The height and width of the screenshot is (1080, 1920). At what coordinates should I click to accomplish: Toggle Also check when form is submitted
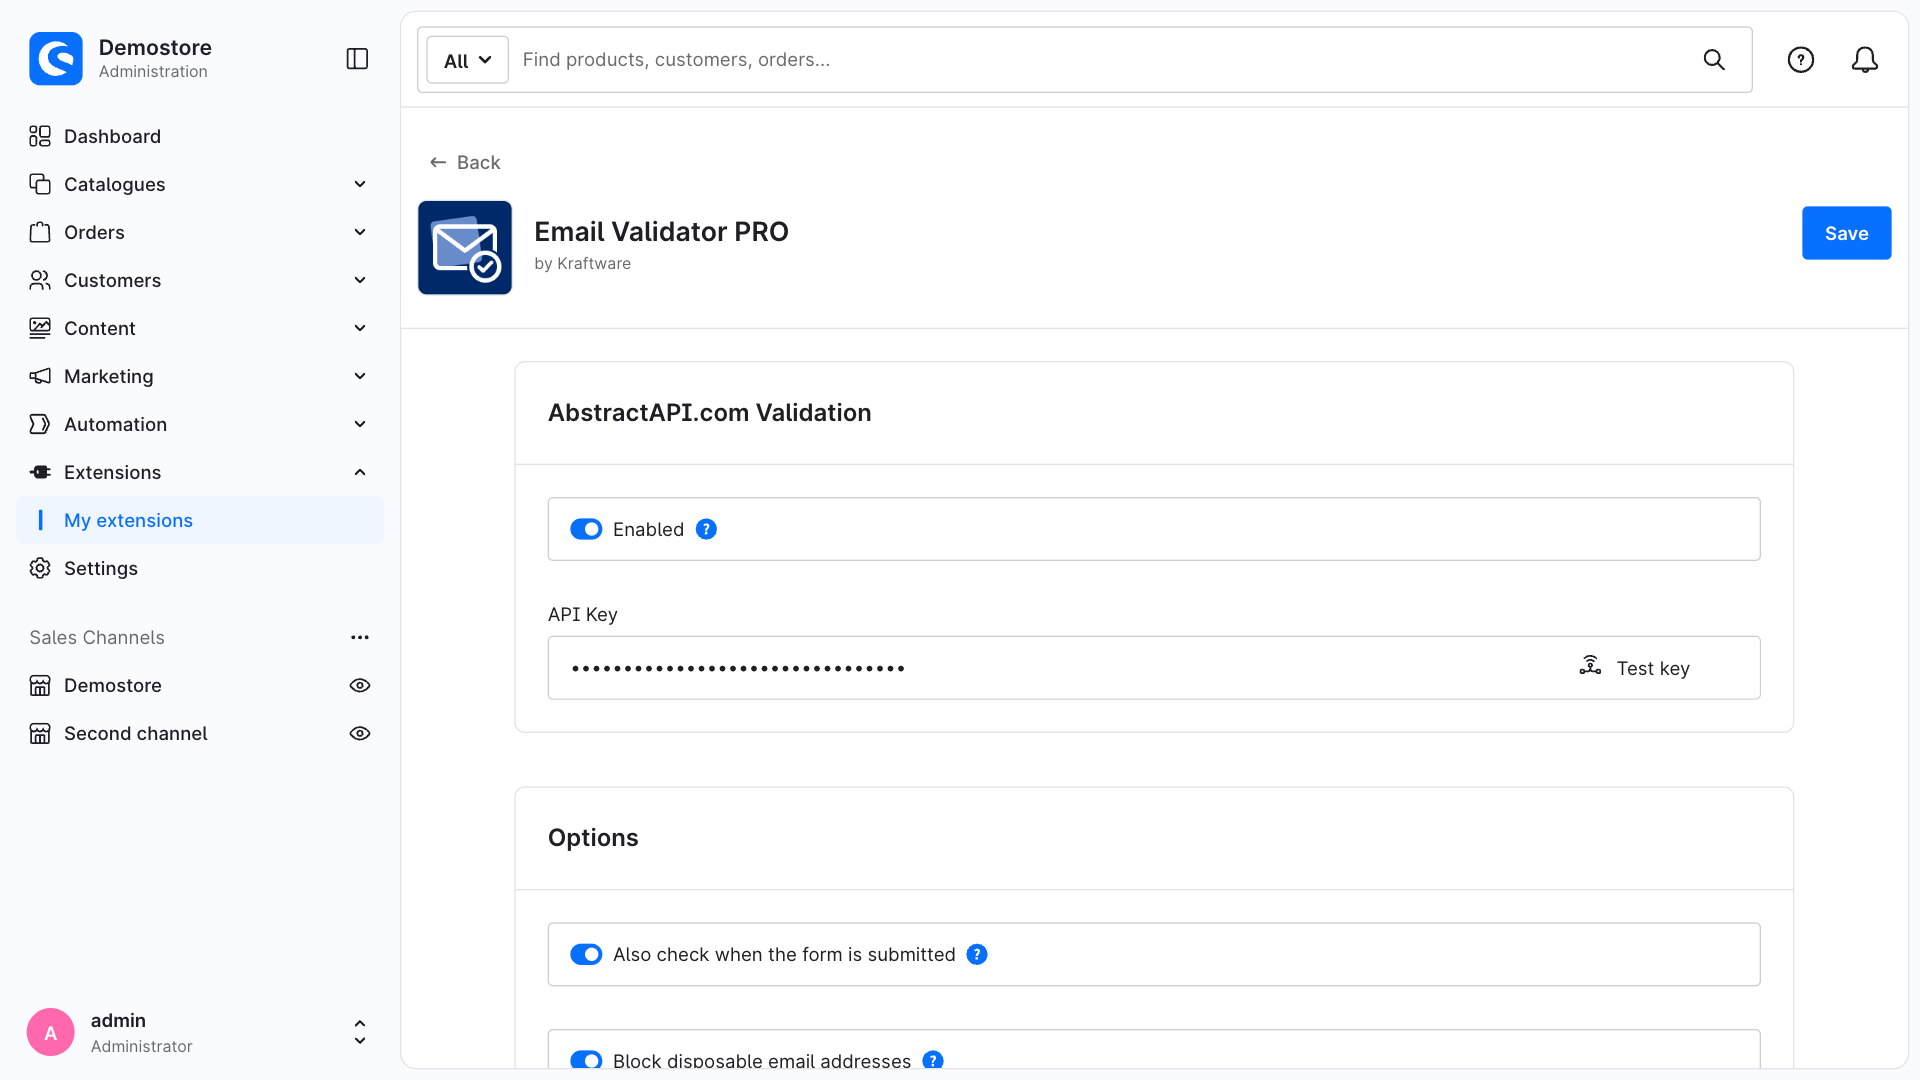pos(586,954)
